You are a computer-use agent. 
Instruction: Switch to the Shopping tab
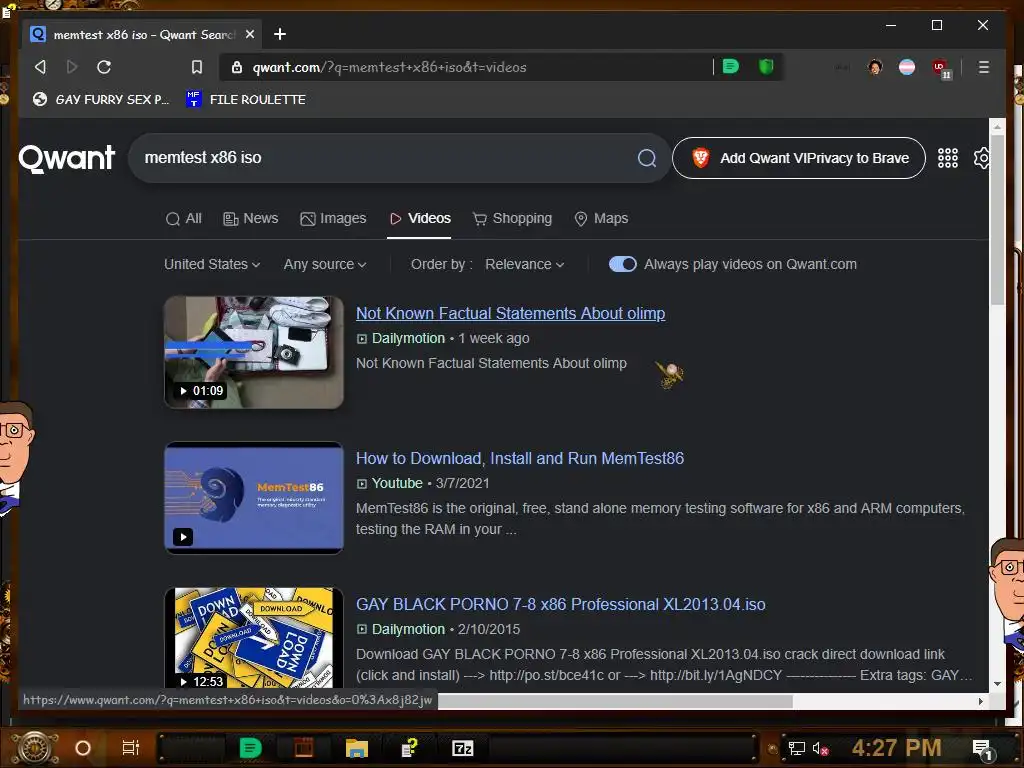[513, 218]
